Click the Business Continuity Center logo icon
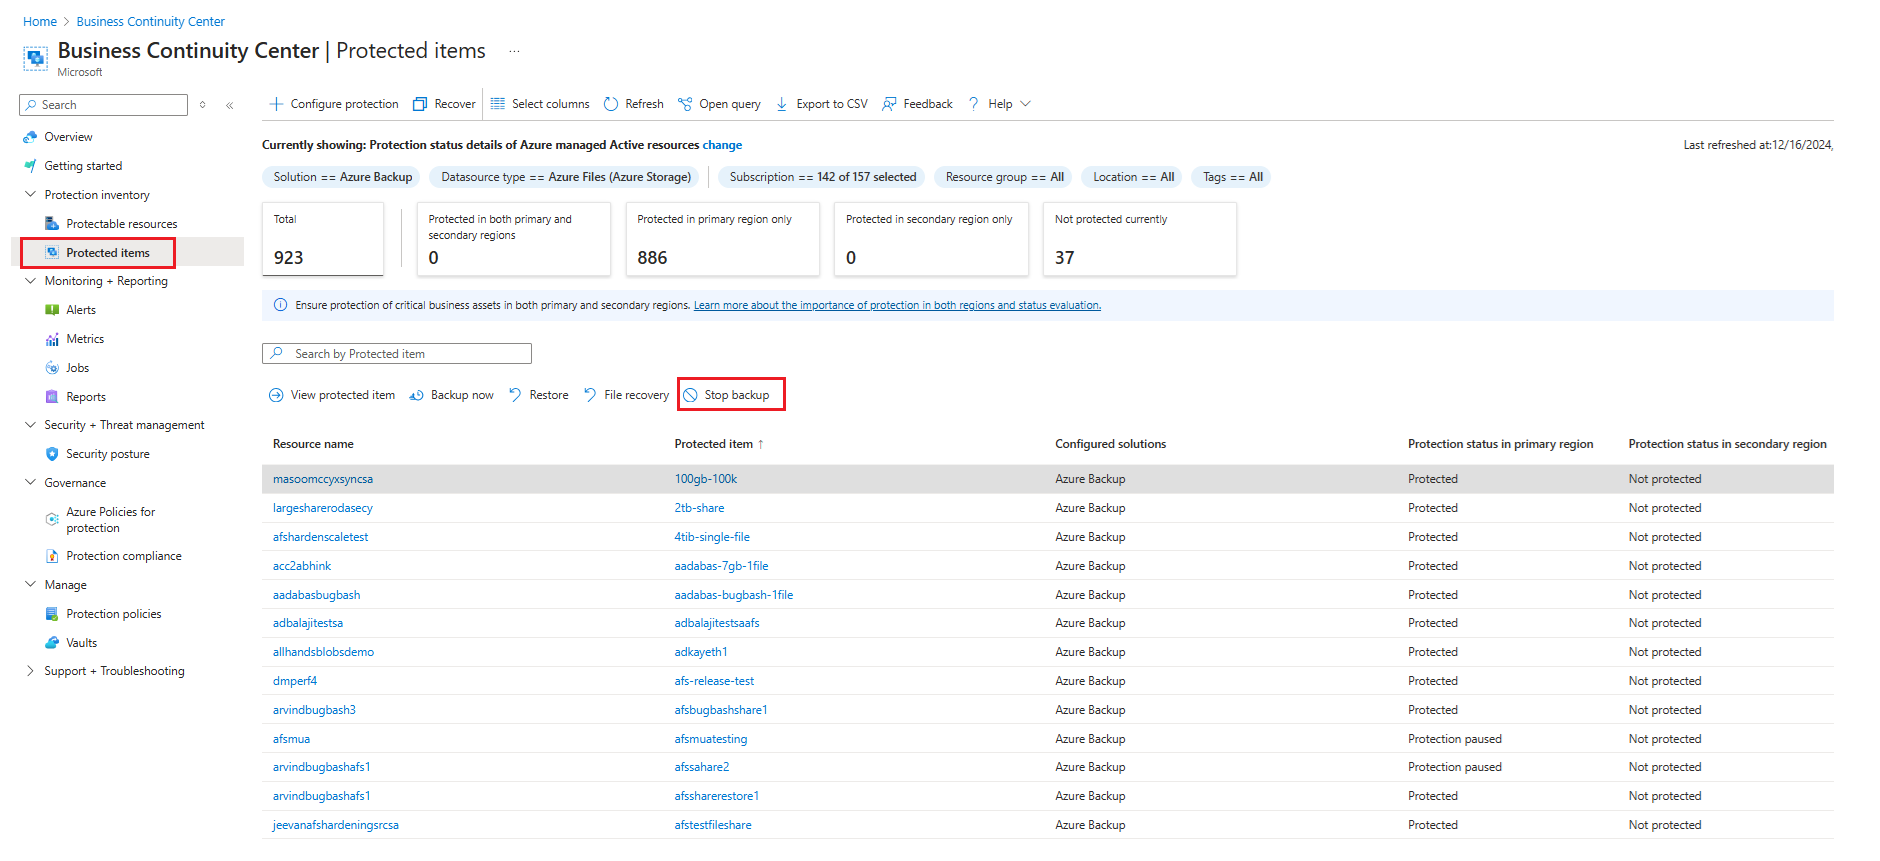 click(35, 59)
